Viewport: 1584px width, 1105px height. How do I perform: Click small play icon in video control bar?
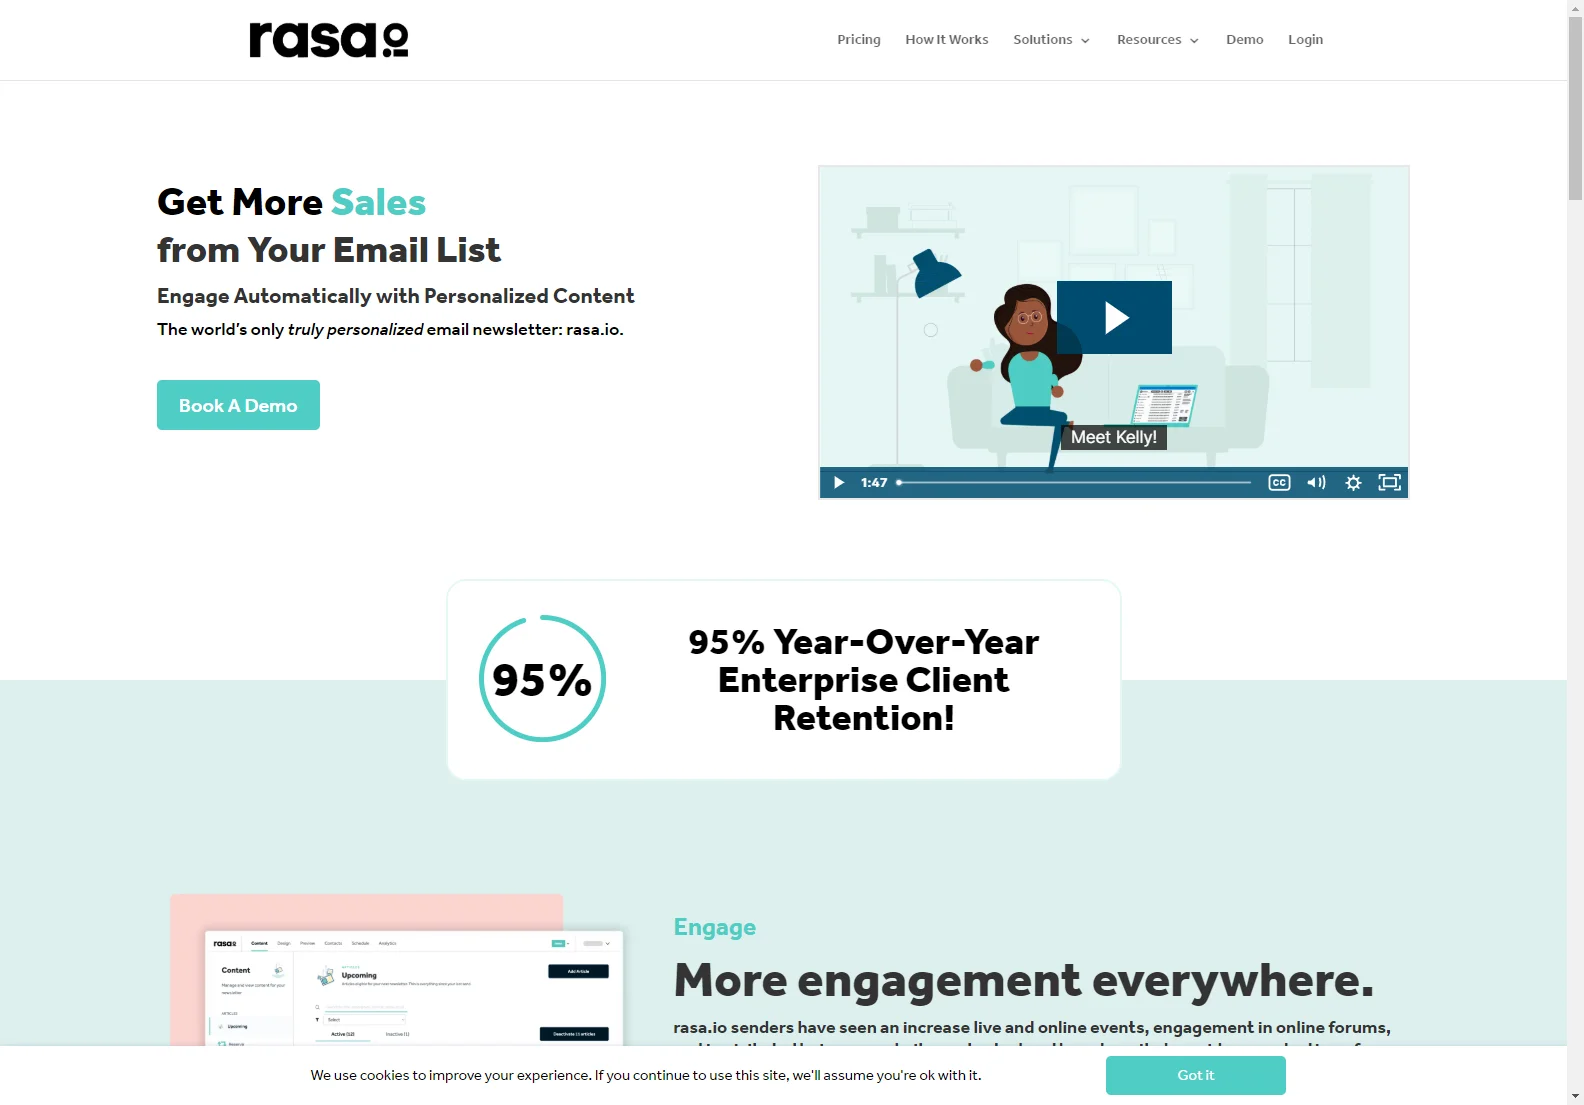(x=839, y=482)
